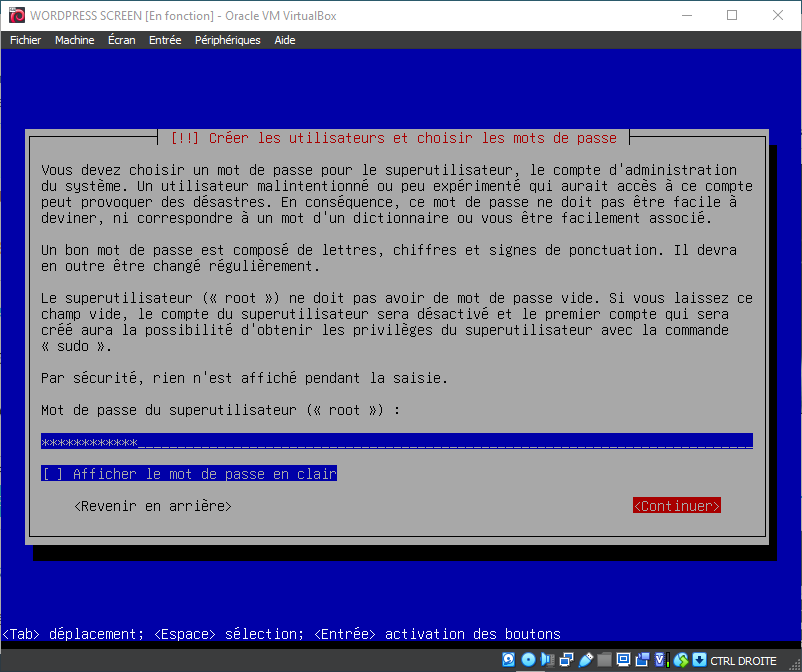Click the audio status icon
This screenshot has height=672, width=802.
(547, 660)
